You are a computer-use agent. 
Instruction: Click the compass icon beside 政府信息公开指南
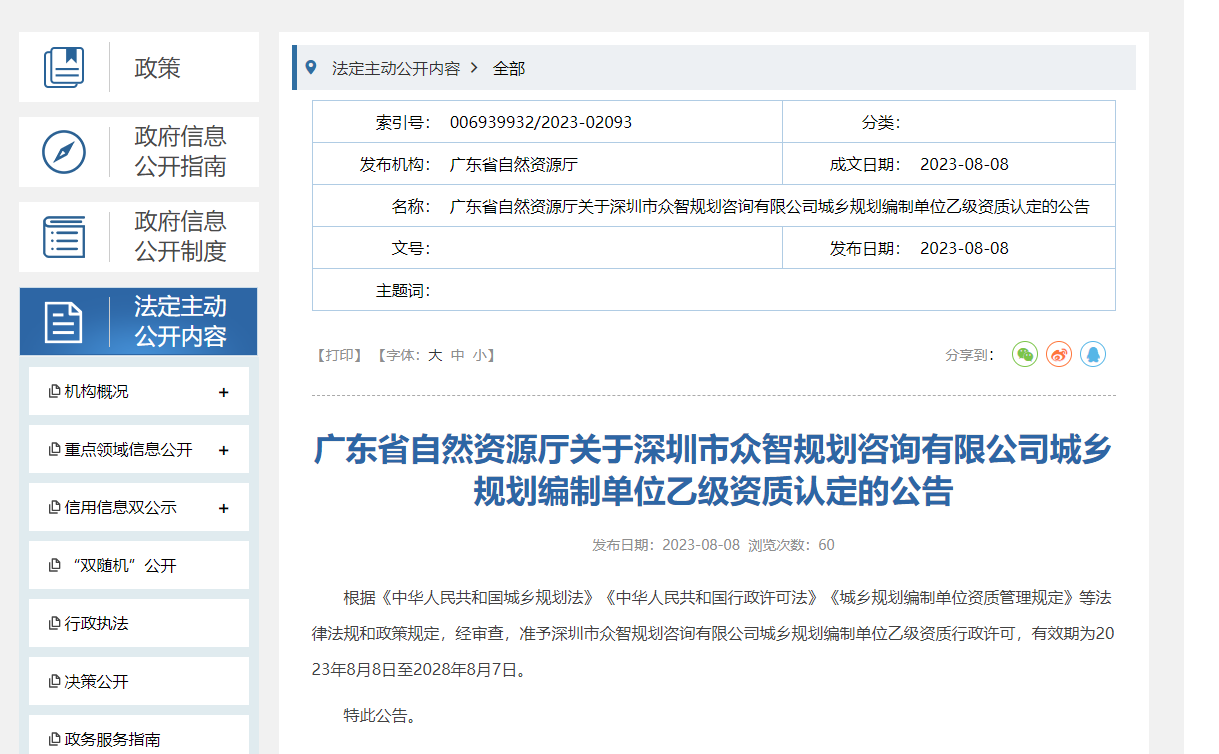click(64, 151)
